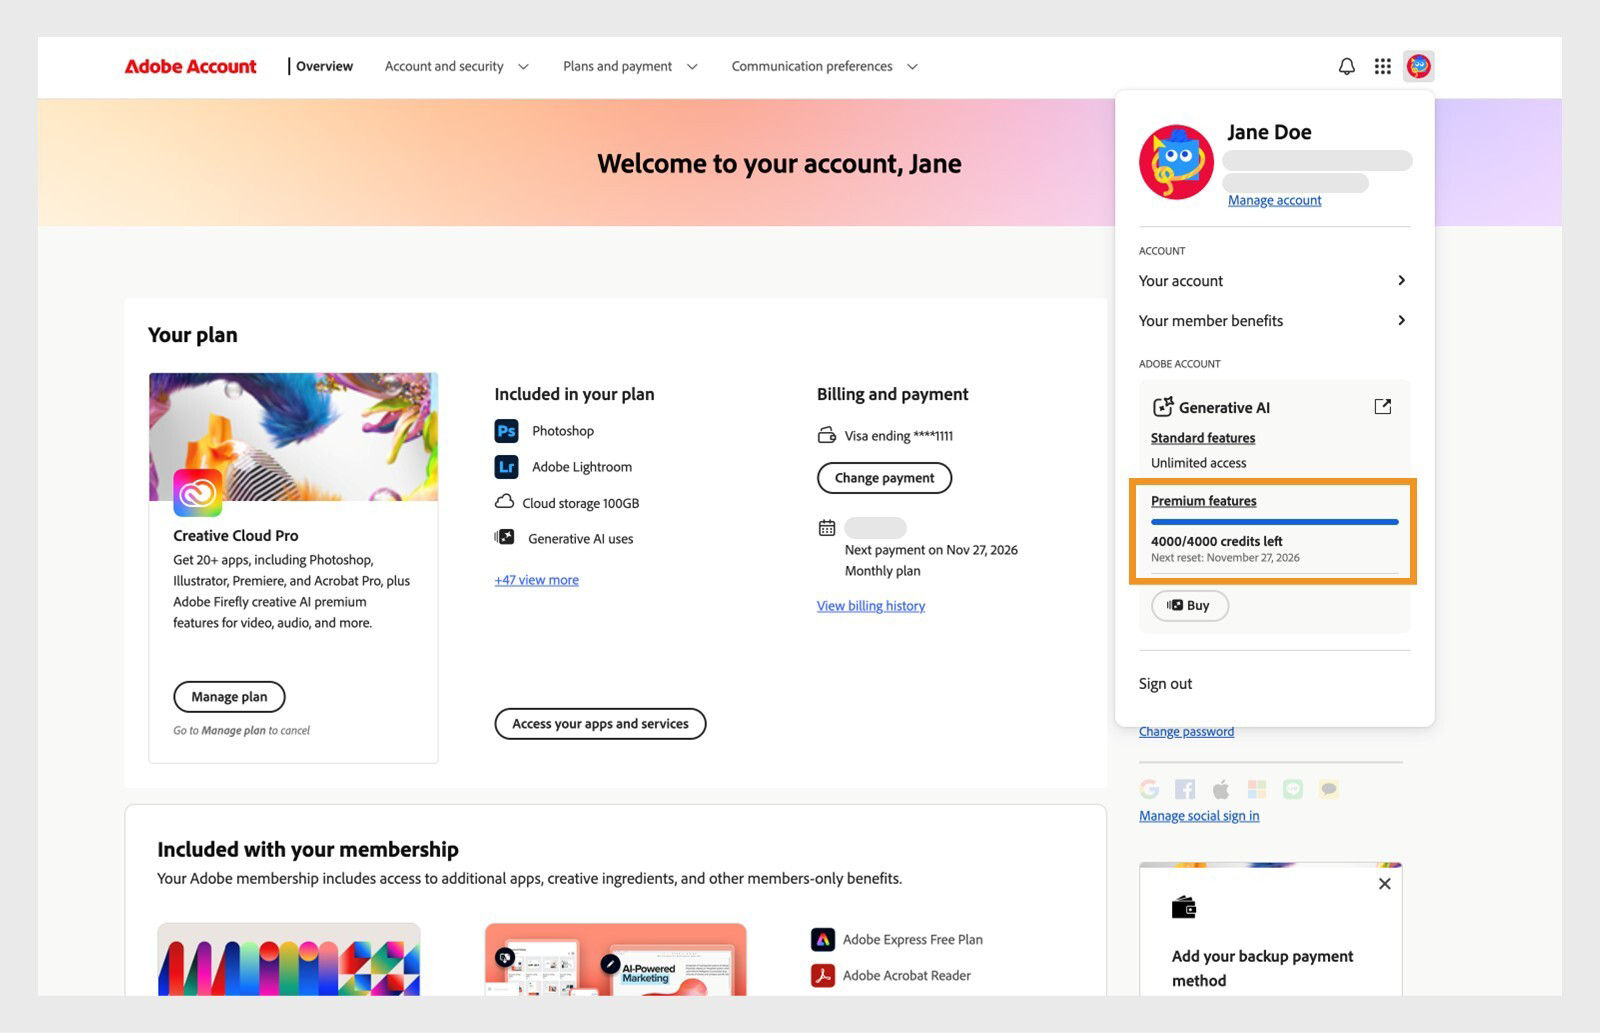Click the premium credits progress bar
Viewport: 1600px width, 1033px height.
[x=1275, y=522]
